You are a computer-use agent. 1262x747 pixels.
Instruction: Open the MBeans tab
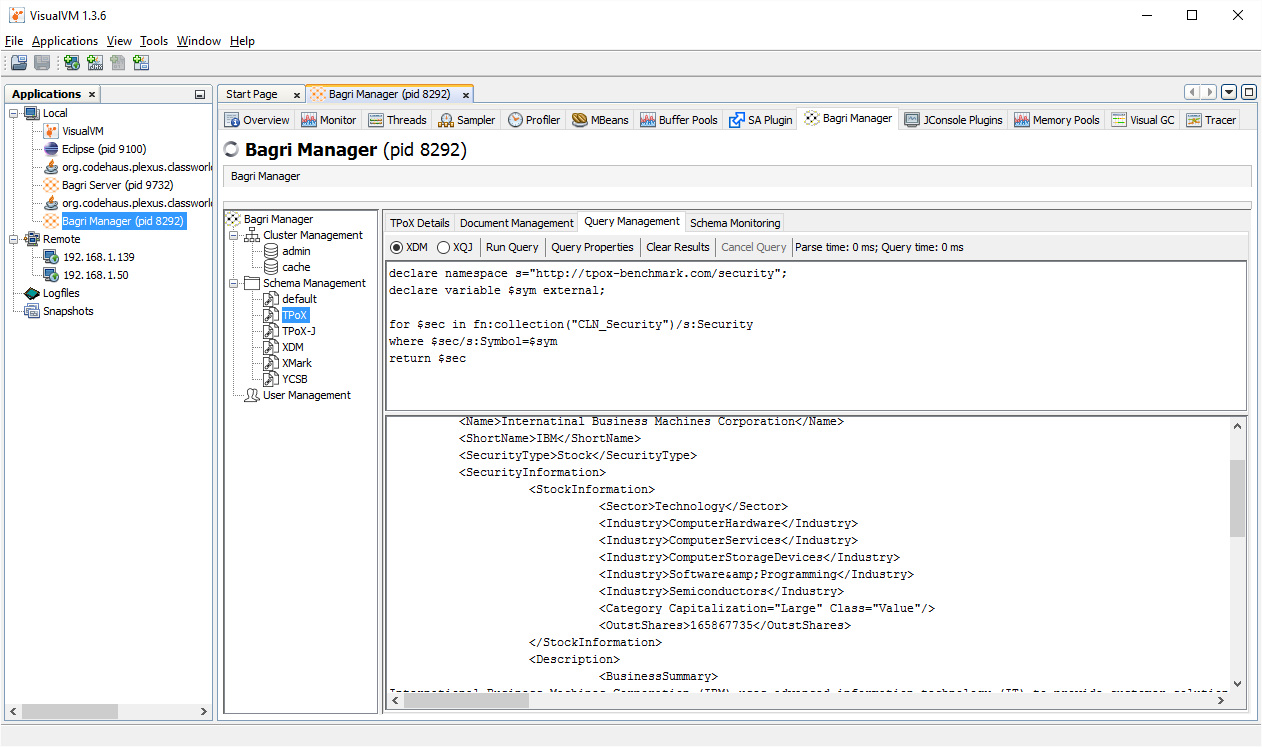(600, 120)
